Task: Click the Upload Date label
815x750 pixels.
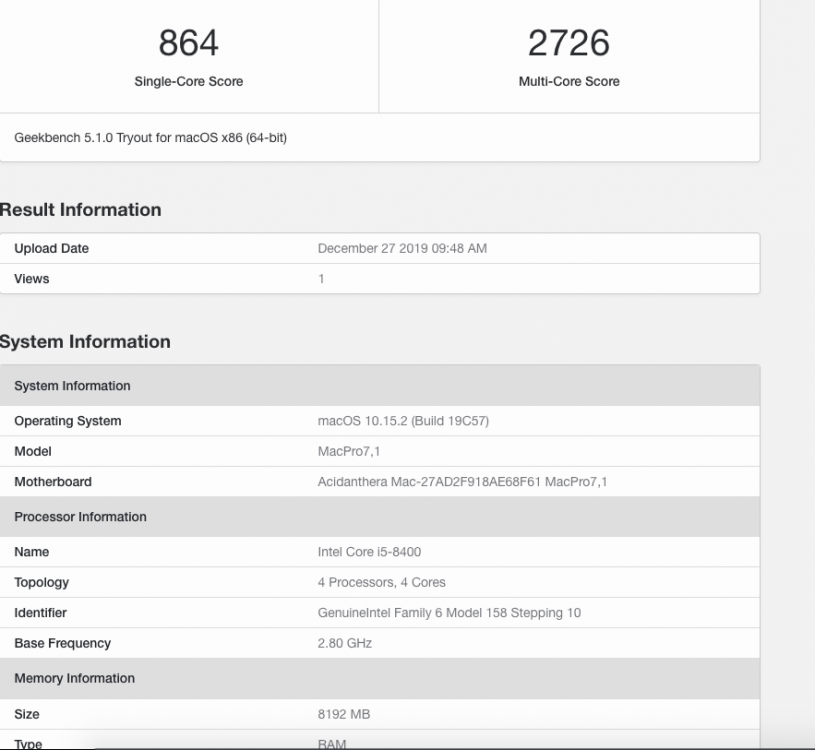Action: pyautogui.click(x=51, y=248)
